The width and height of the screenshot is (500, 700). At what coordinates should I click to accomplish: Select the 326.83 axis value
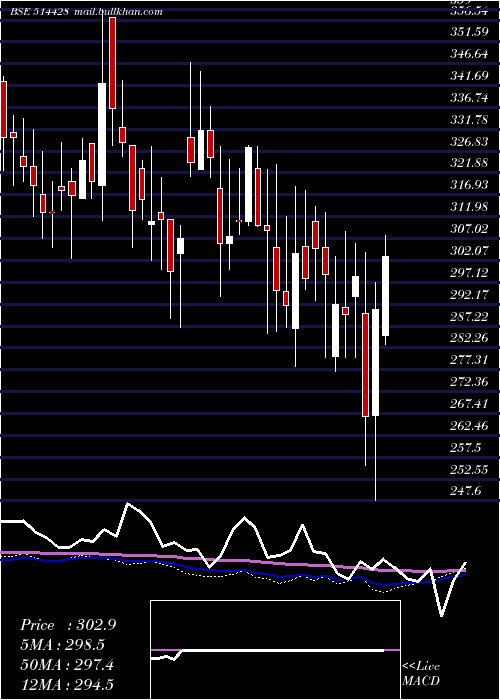pos(469,142)
